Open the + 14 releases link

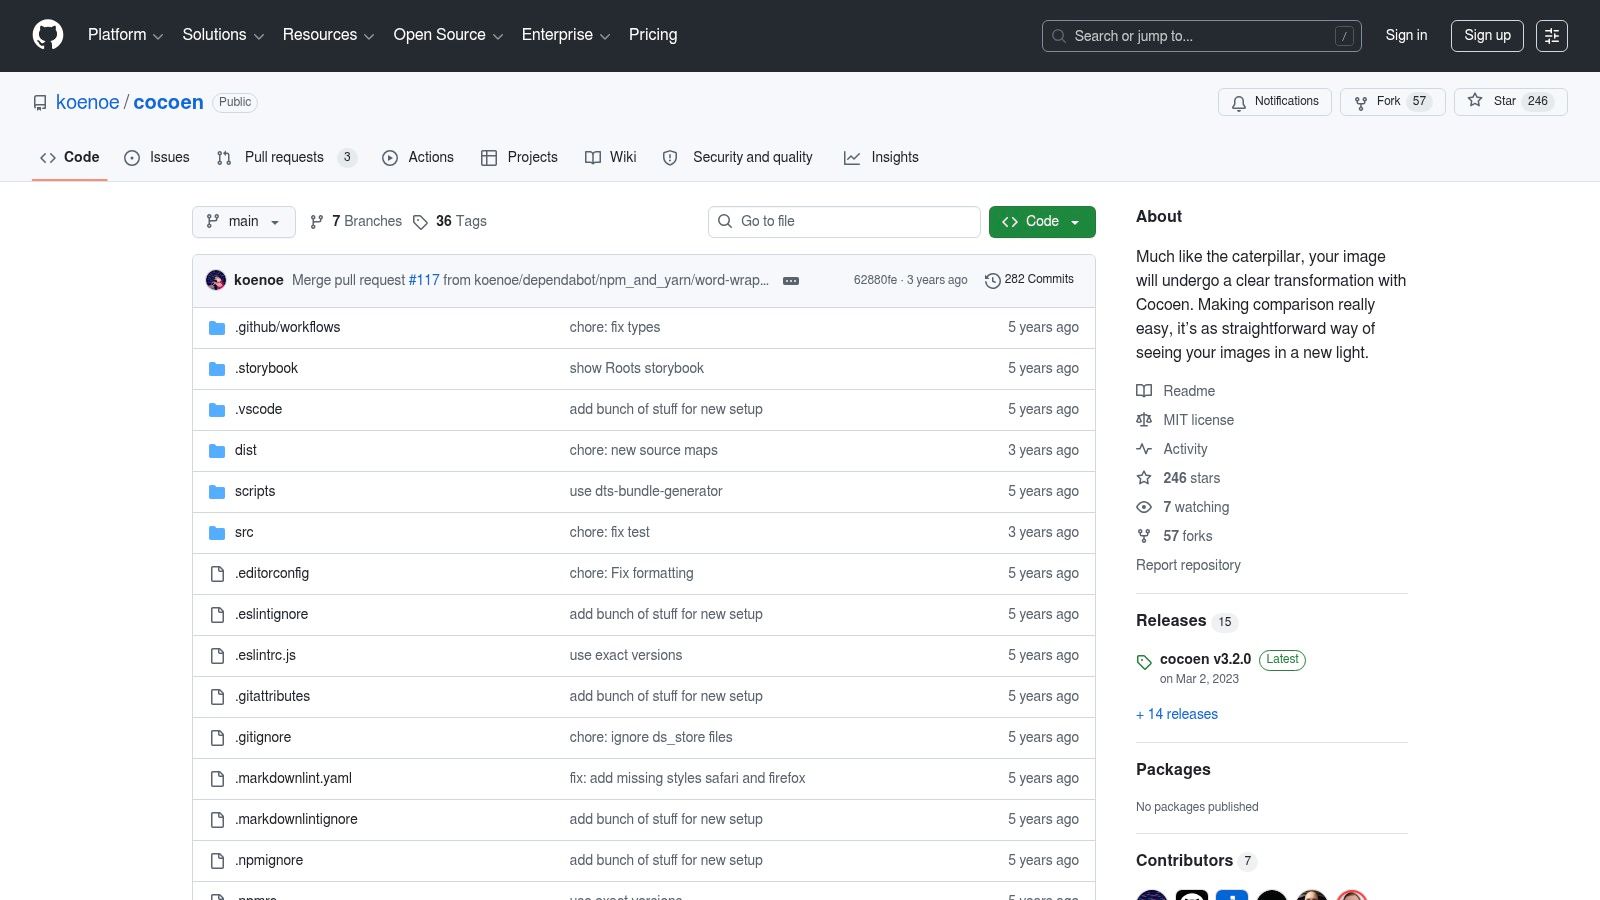point(1177,714)
